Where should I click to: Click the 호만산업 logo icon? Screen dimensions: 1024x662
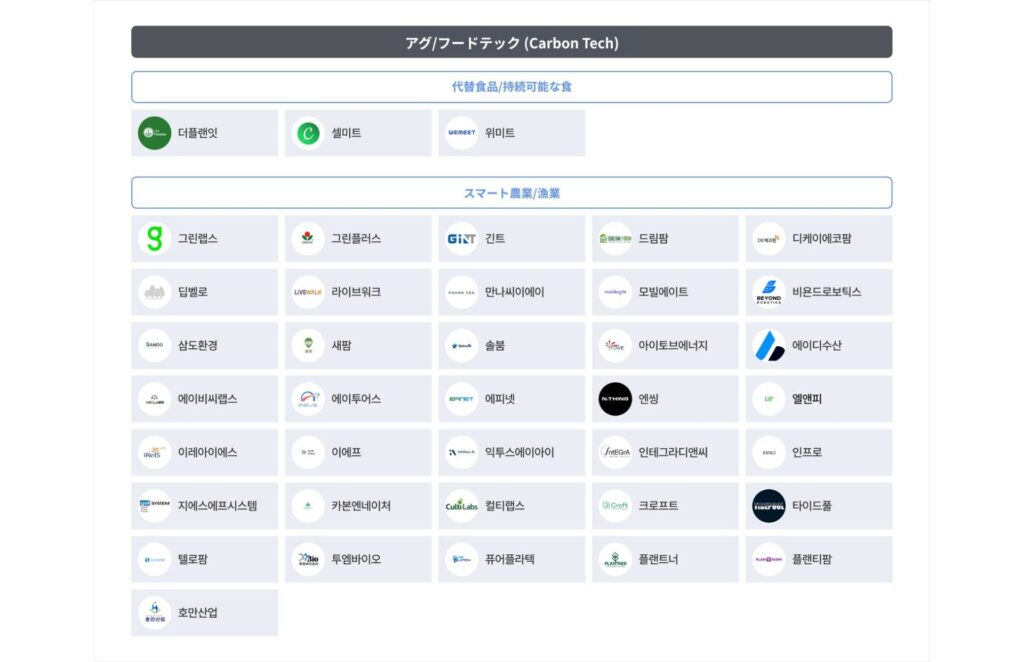click(155, 613)
